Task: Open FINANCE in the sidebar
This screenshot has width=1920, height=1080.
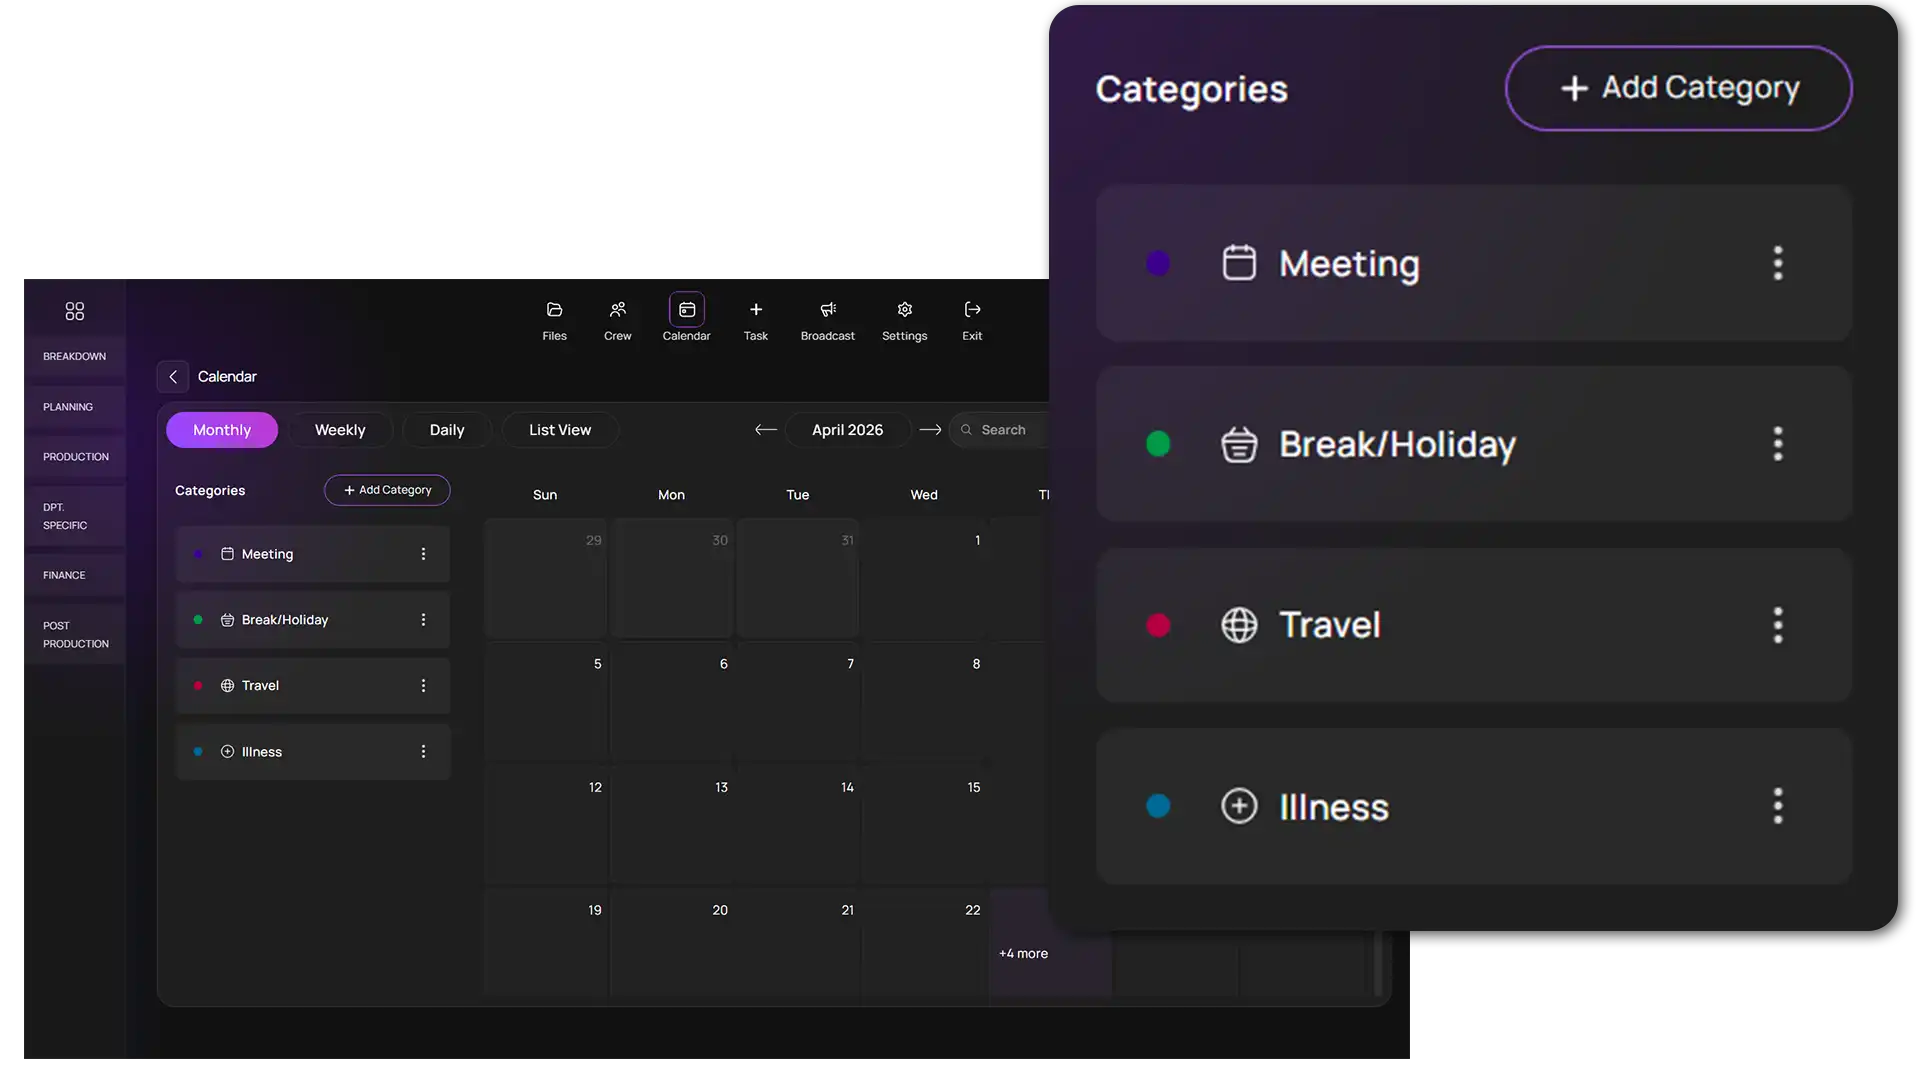Action: [x=75, y=575]
